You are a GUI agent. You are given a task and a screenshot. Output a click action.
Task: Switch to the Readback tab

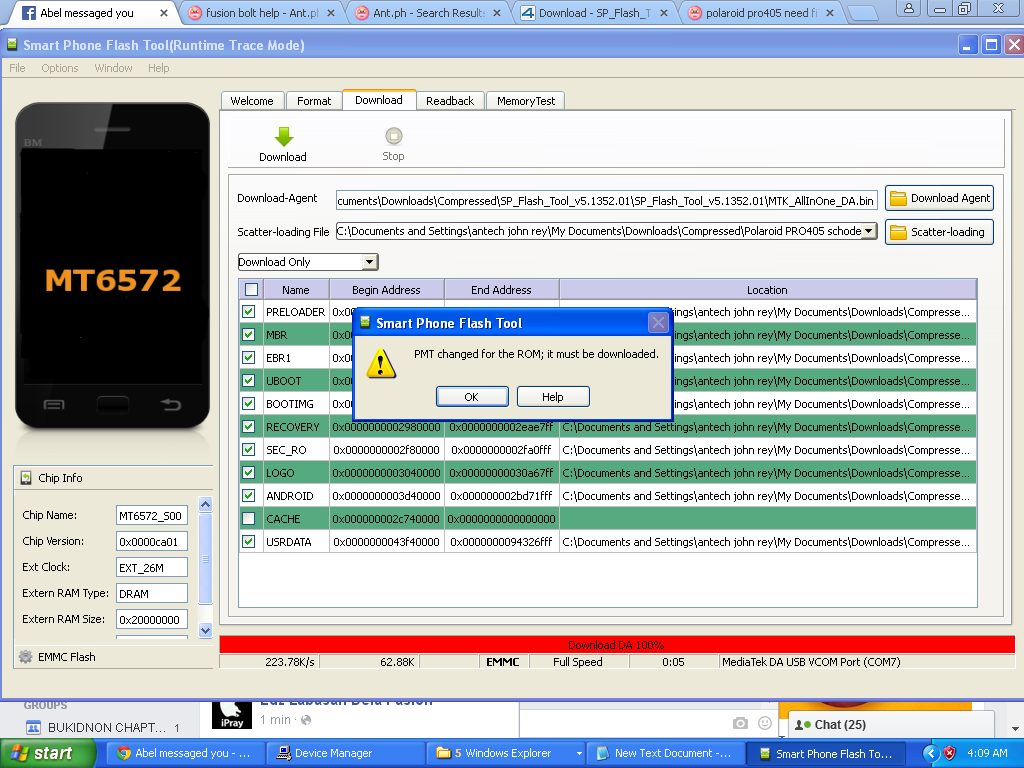(x=450, y=101)
